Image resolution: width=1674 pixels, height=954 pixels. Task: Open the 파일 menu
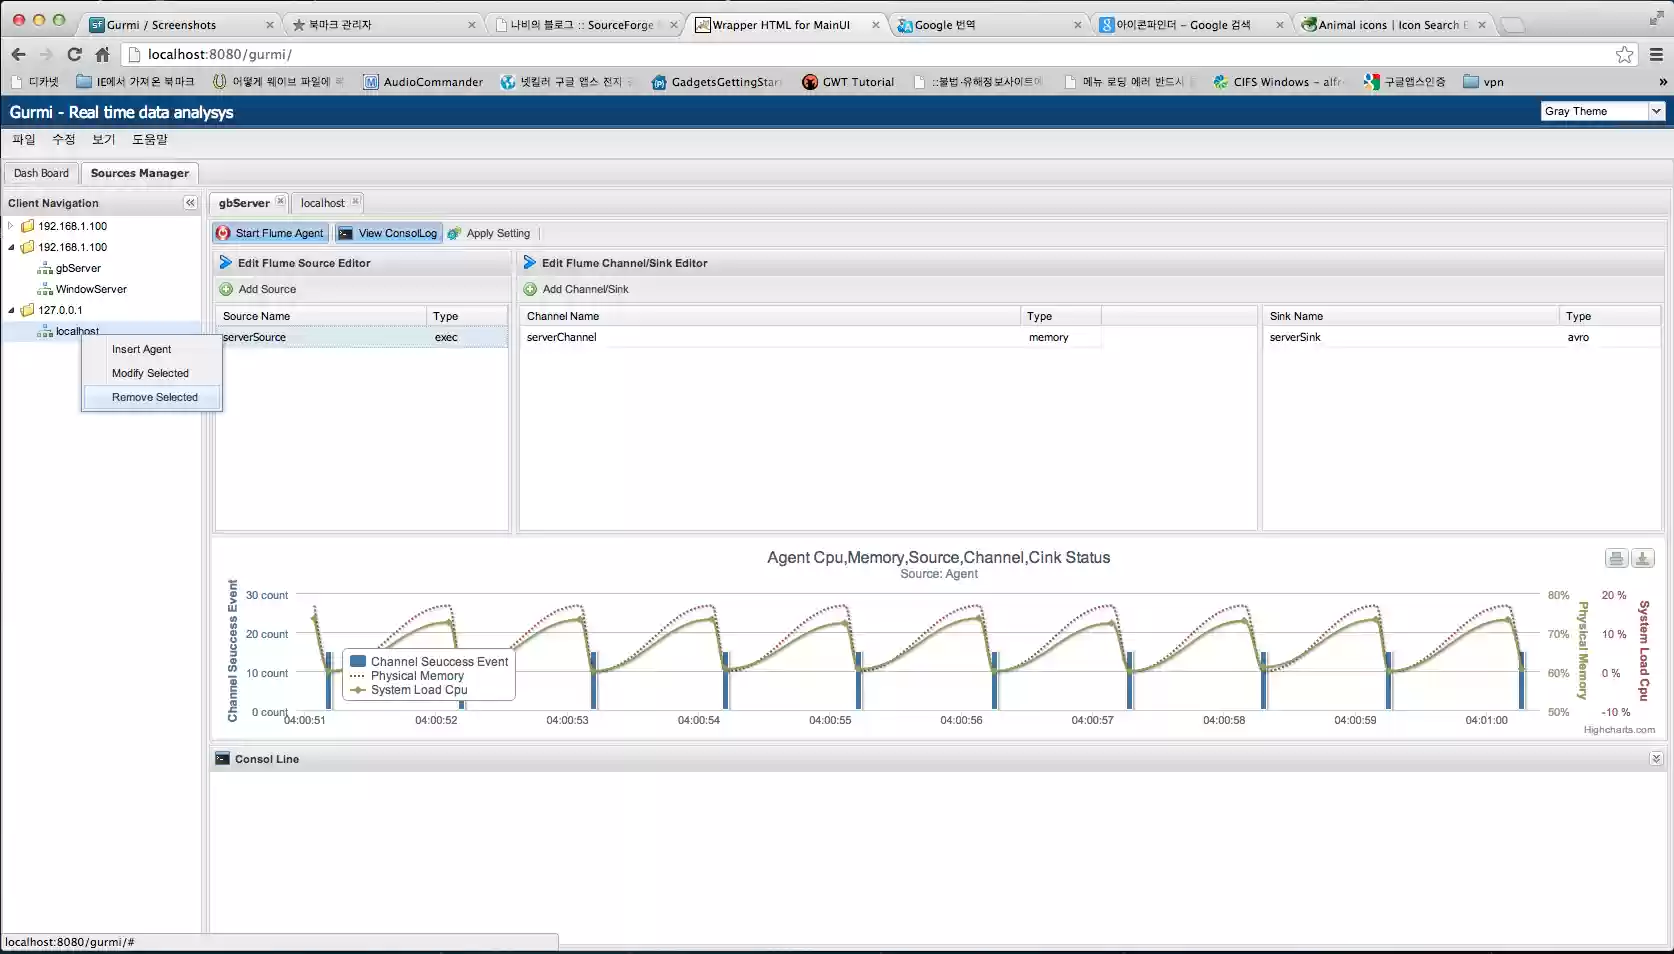tap(23, 140)
